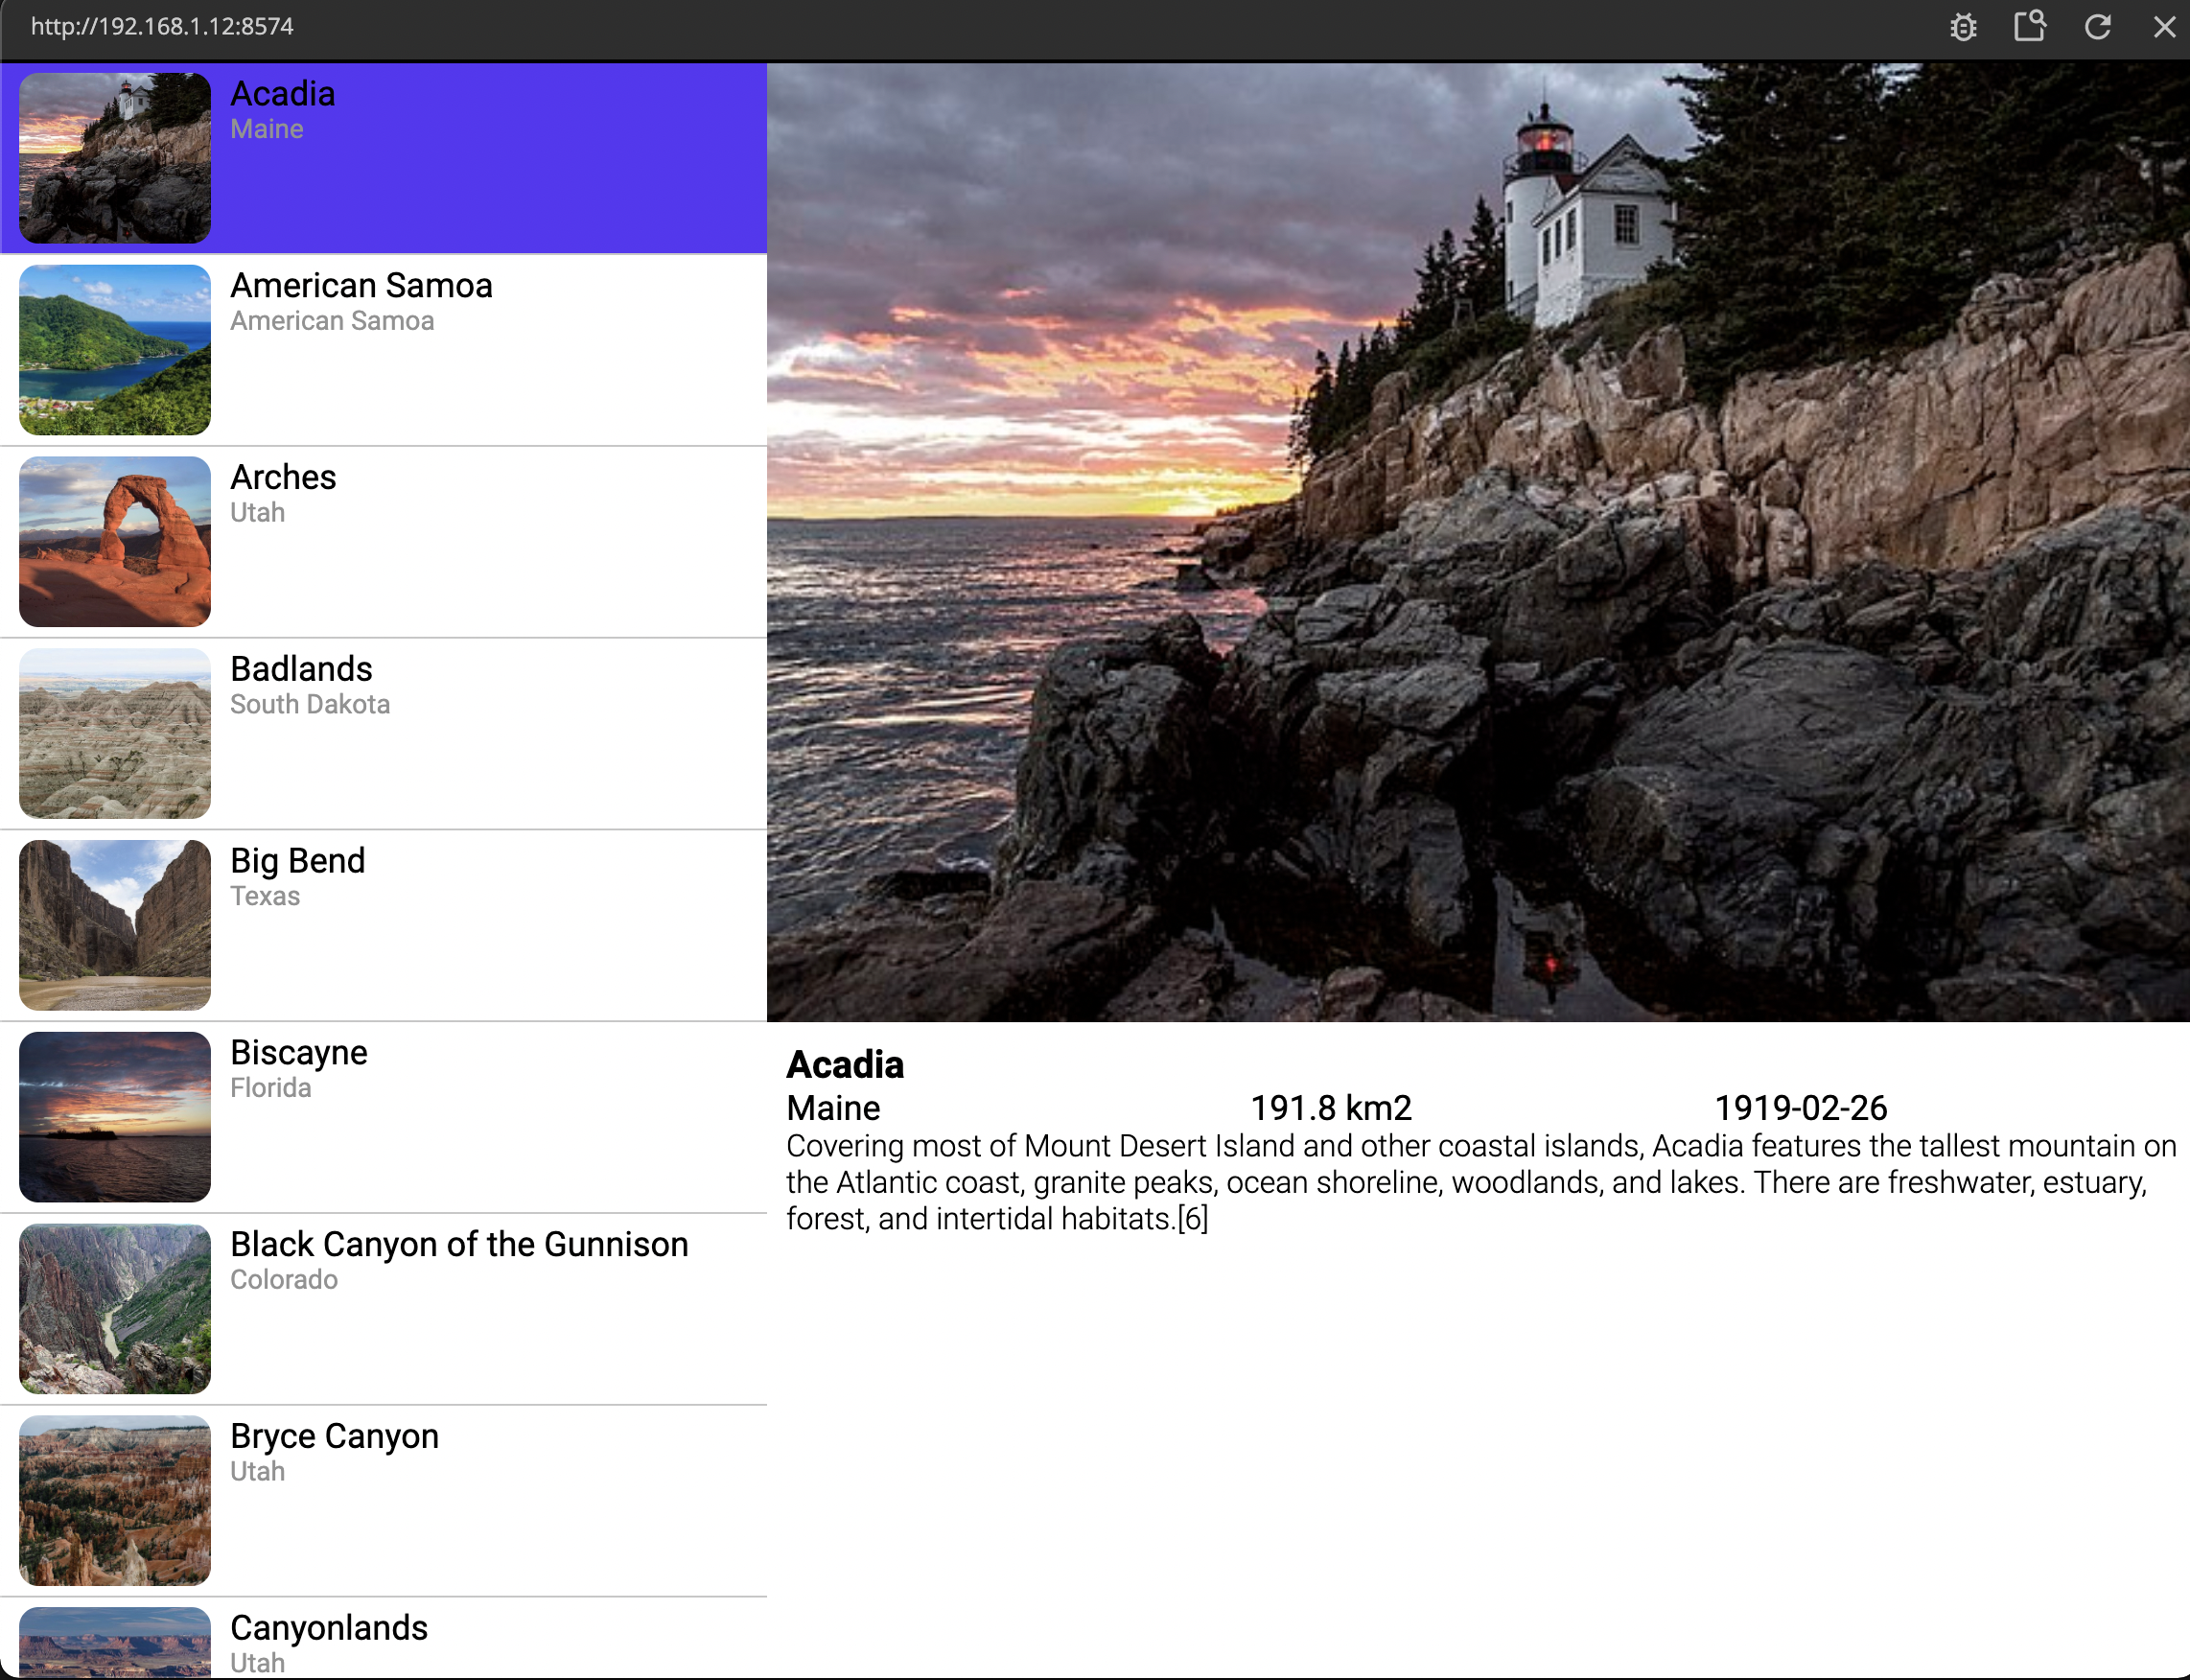The width and height of the screenshot is (2190, 1680).
Task: Click the open-in-external-window icon
Action: (x=2029, y=26)
